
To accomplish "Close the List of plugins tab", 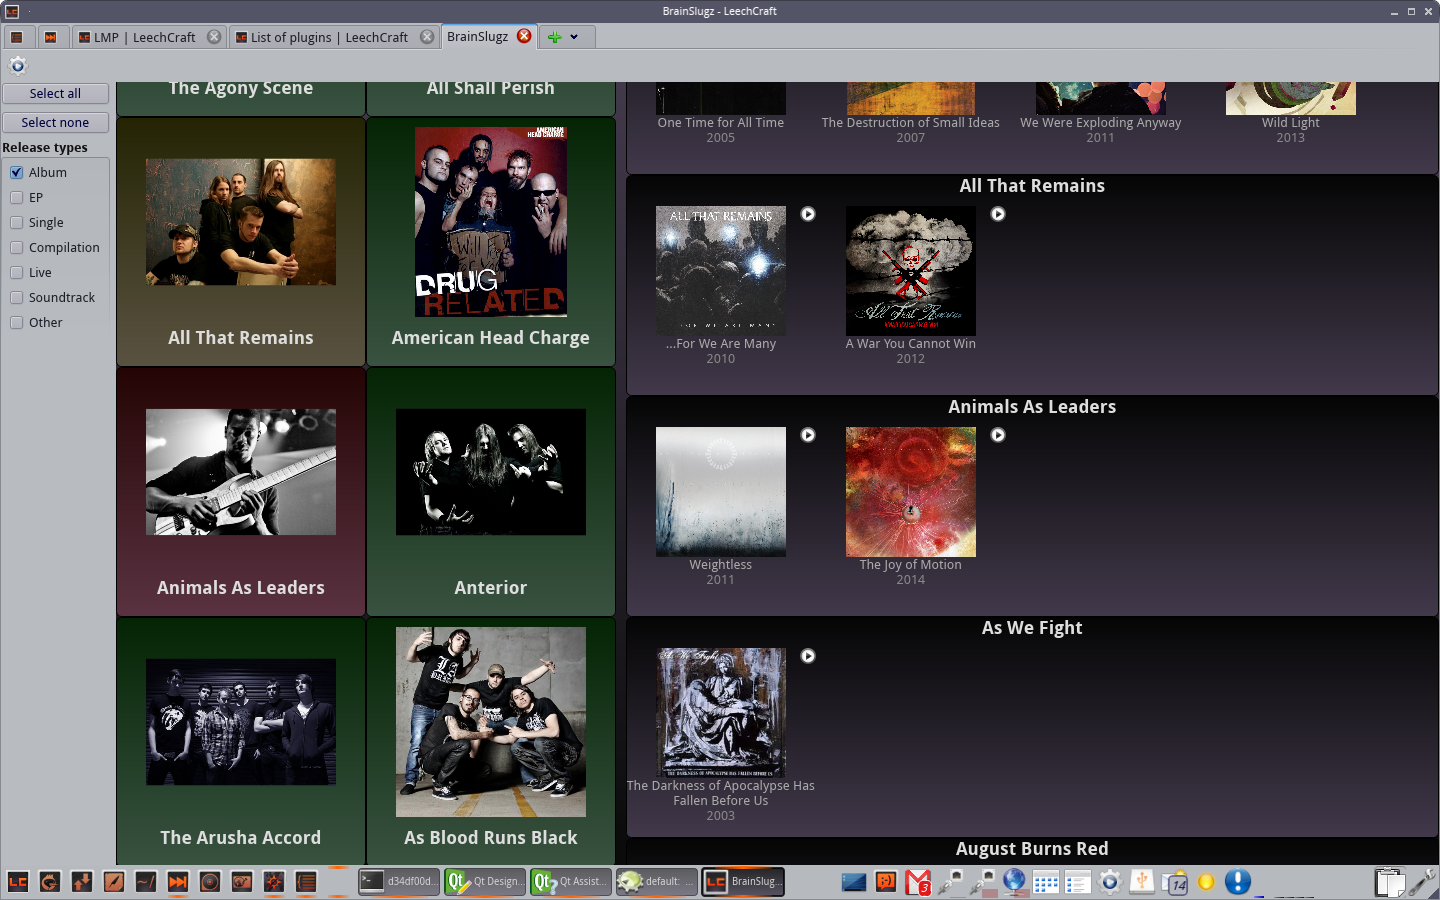I will pos(427,37).
